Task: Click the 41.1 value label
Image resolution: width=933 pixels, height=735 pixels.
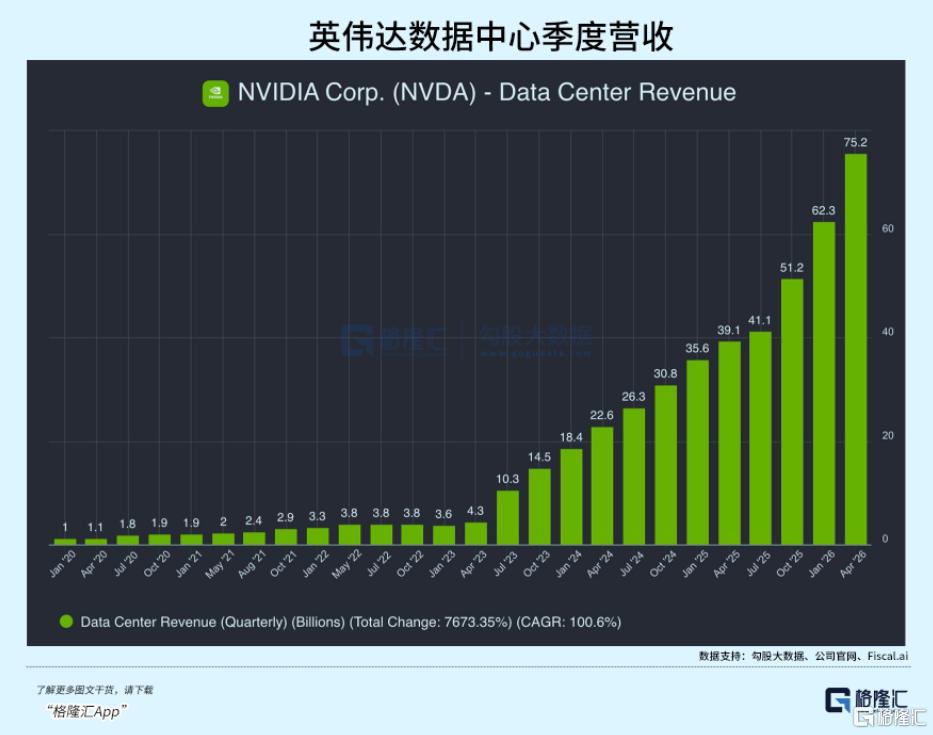Action: 760,320
